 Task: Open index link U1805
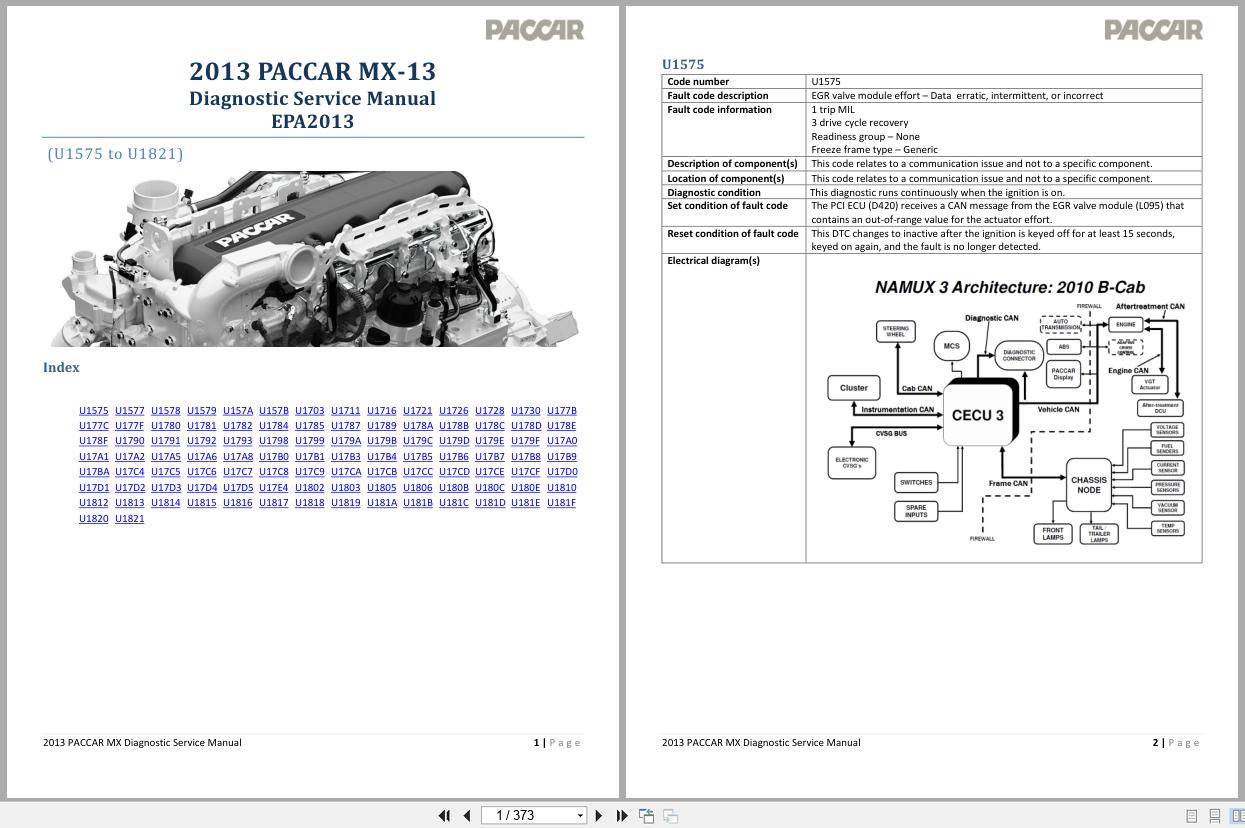click(x=382, y=487)
